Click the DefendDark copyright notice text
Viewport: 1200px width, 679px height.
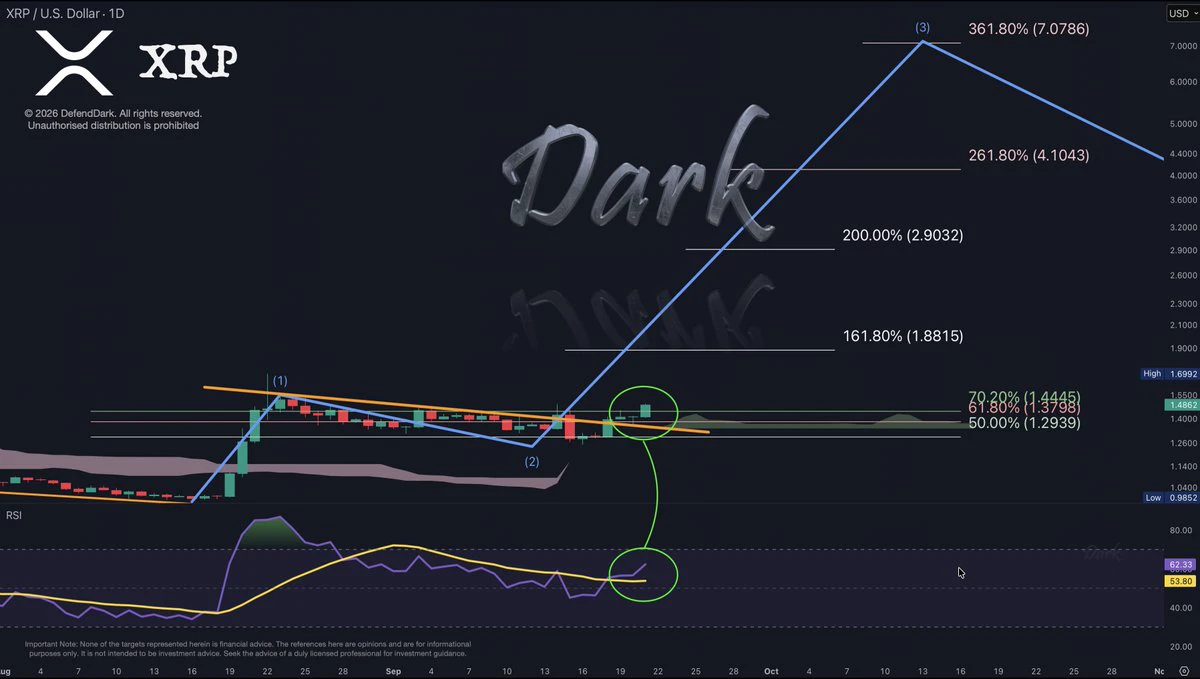(113, 119)
